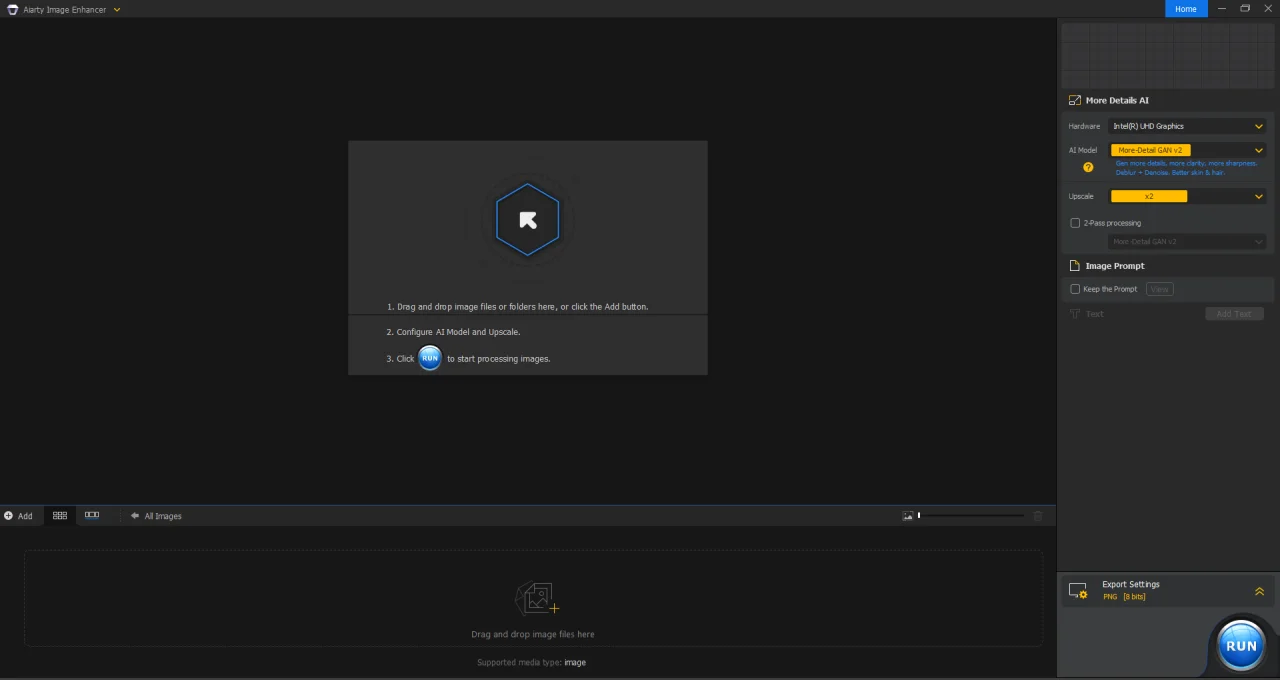Click the Add Text button
The height and width of the screenshot is (680, 1280).
click(x=1234, y=314)
